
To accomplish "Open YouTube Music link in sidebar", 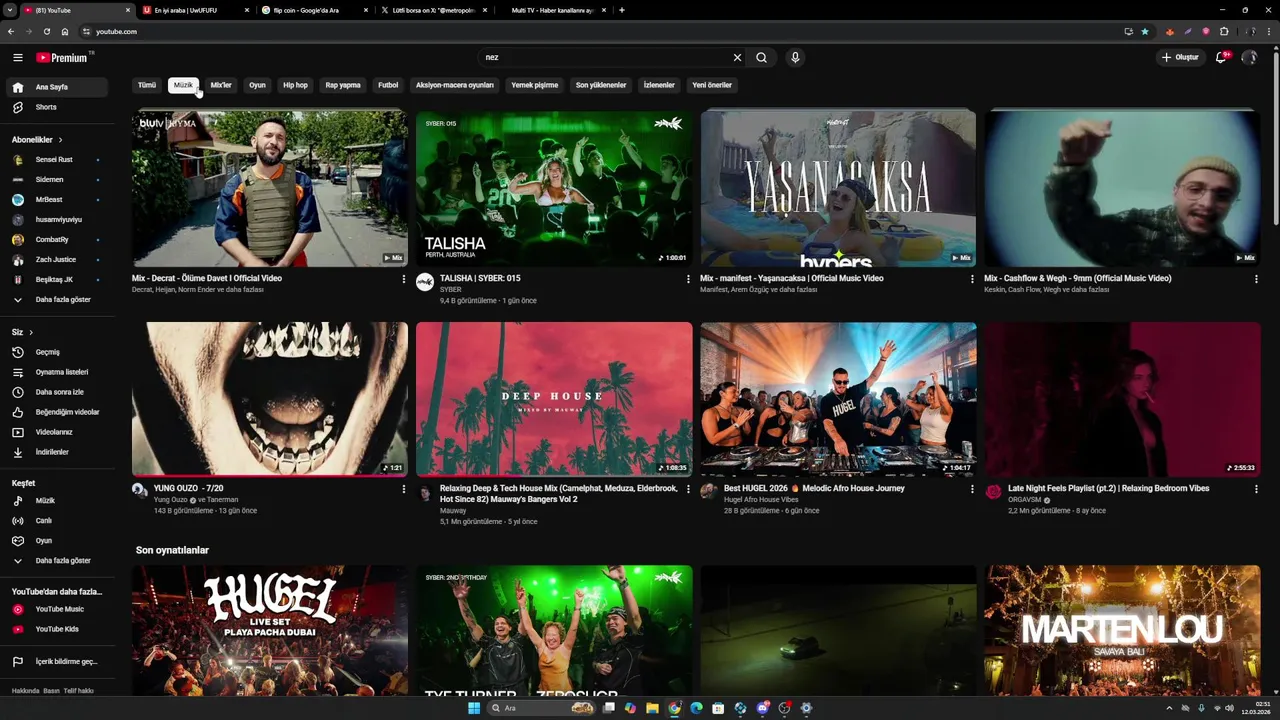I will click(56, 609).
